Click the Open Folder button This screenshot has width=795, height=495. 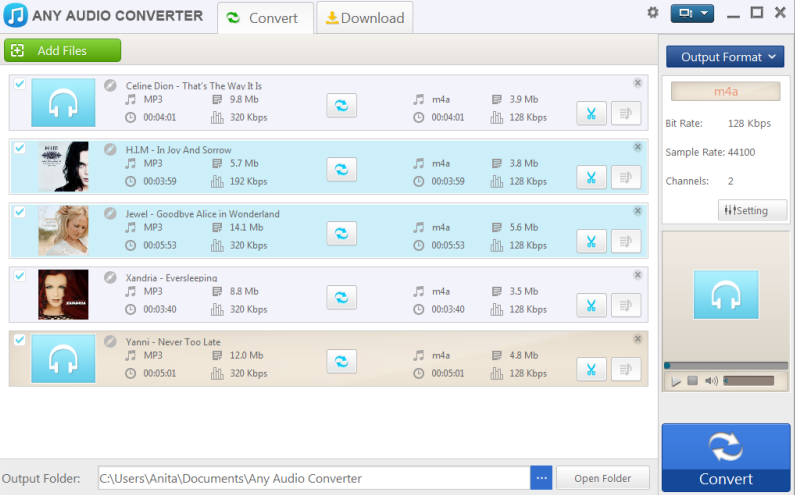(x=602, y=478)
